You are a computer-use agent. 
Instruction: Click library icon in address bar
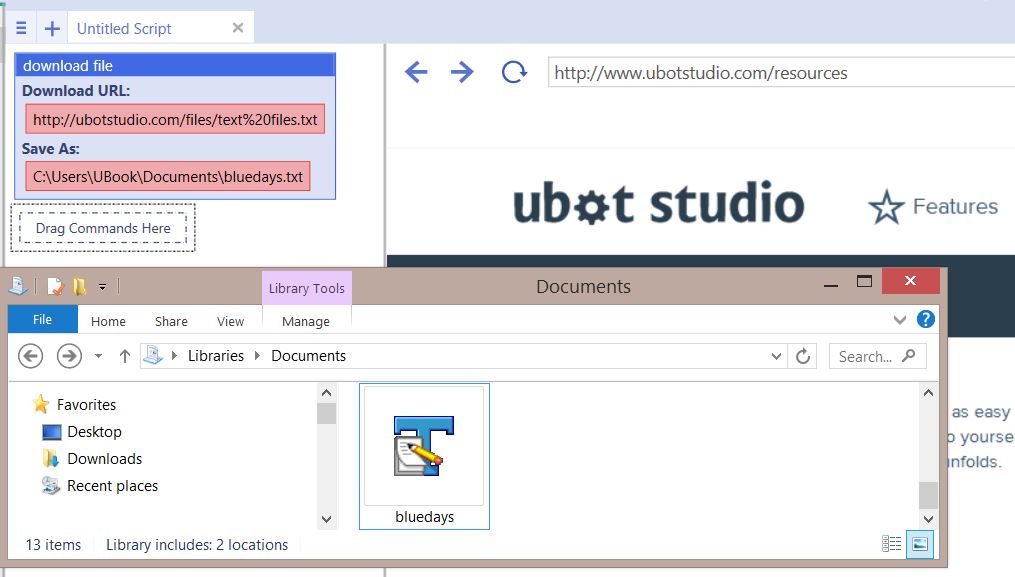(x=153, y=356)
